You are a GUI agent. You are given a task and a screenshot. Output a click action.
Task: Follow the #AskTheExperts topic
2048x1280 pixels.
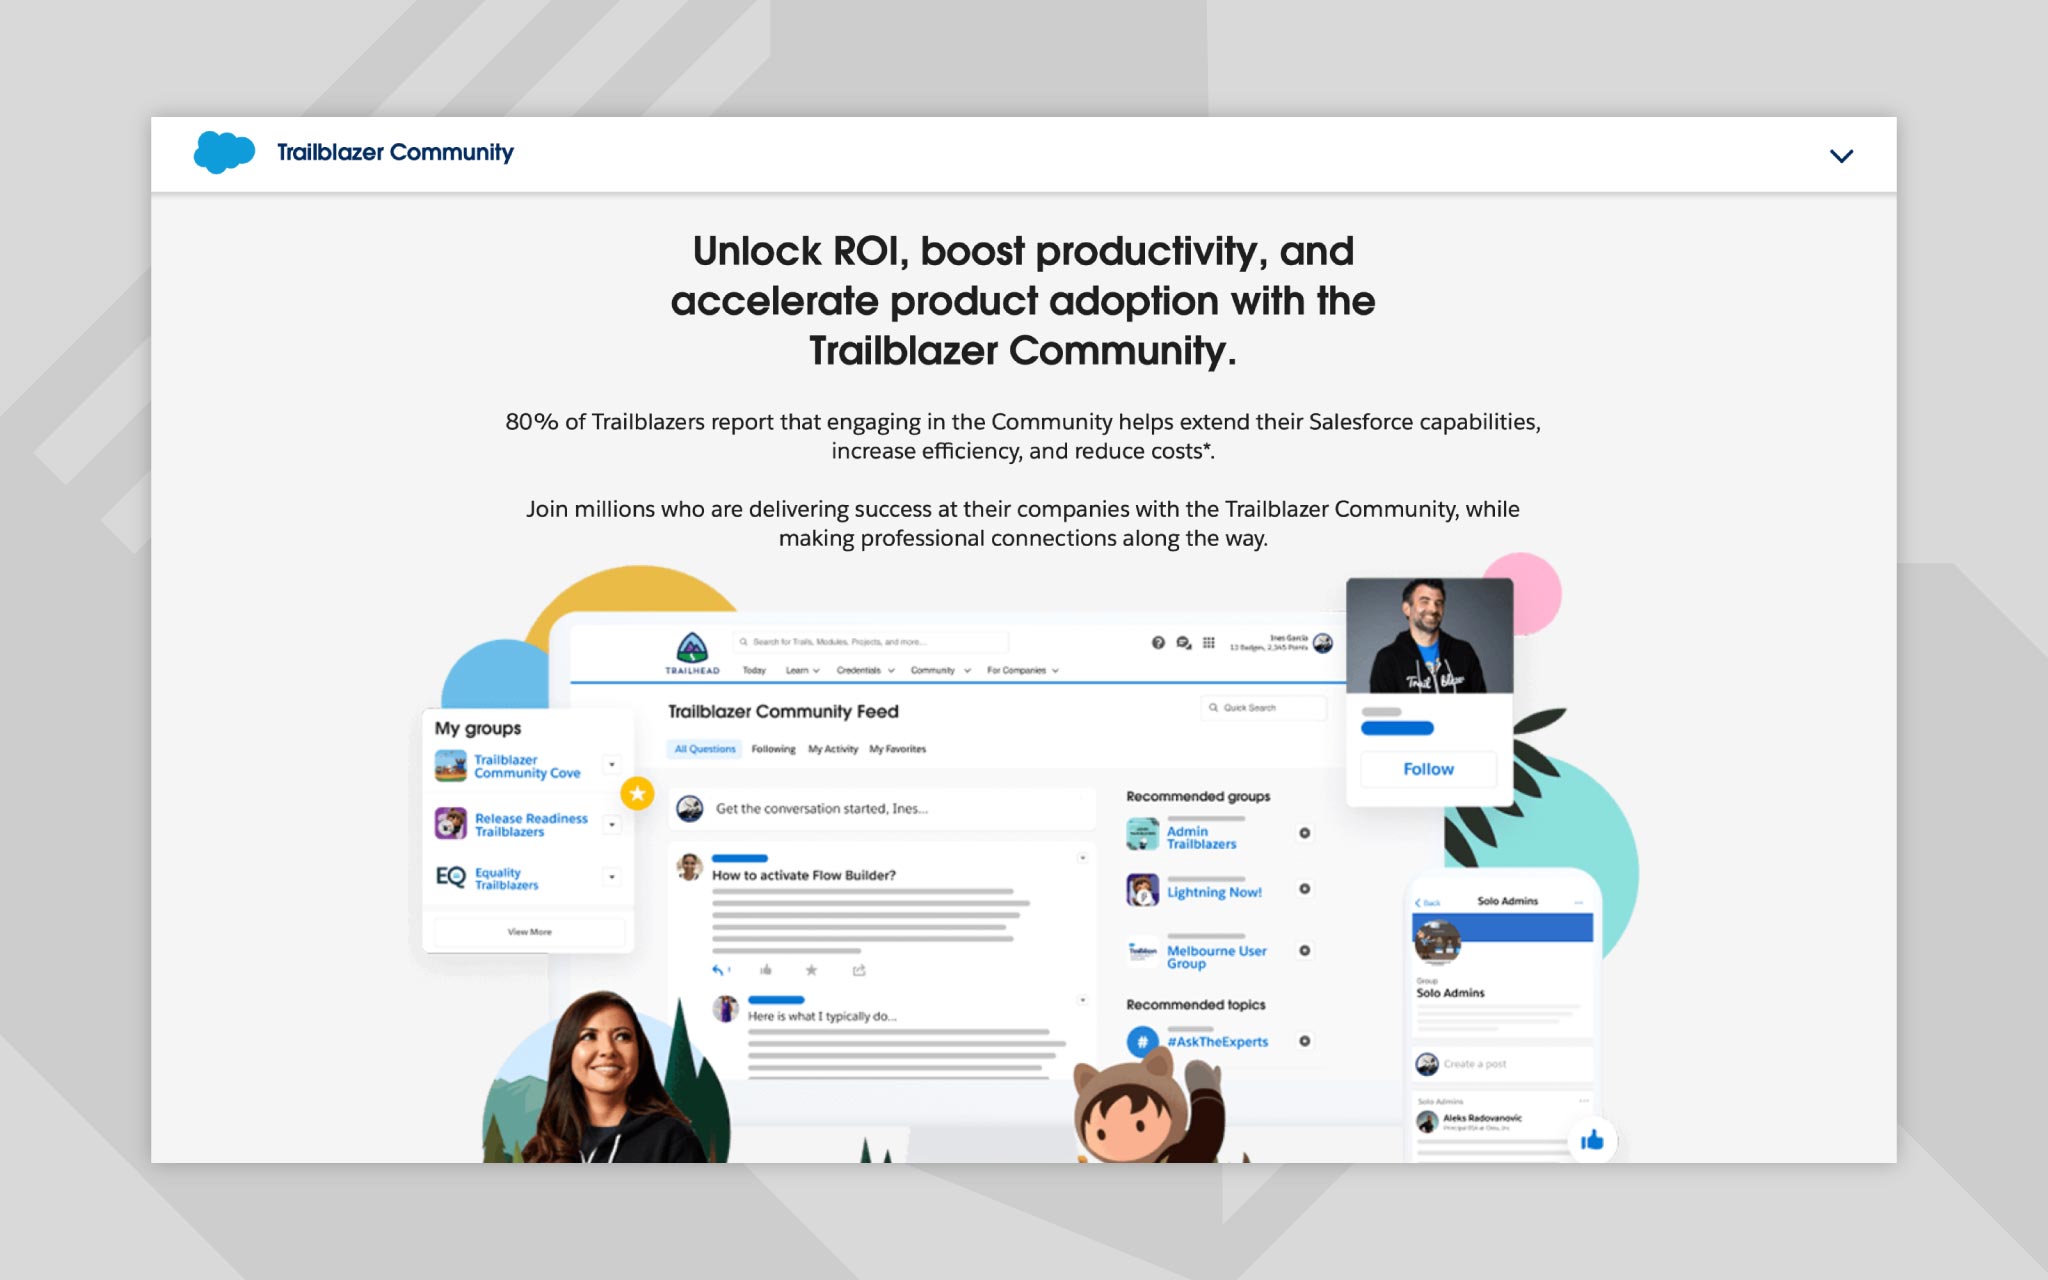(x=1307, y=1042)
